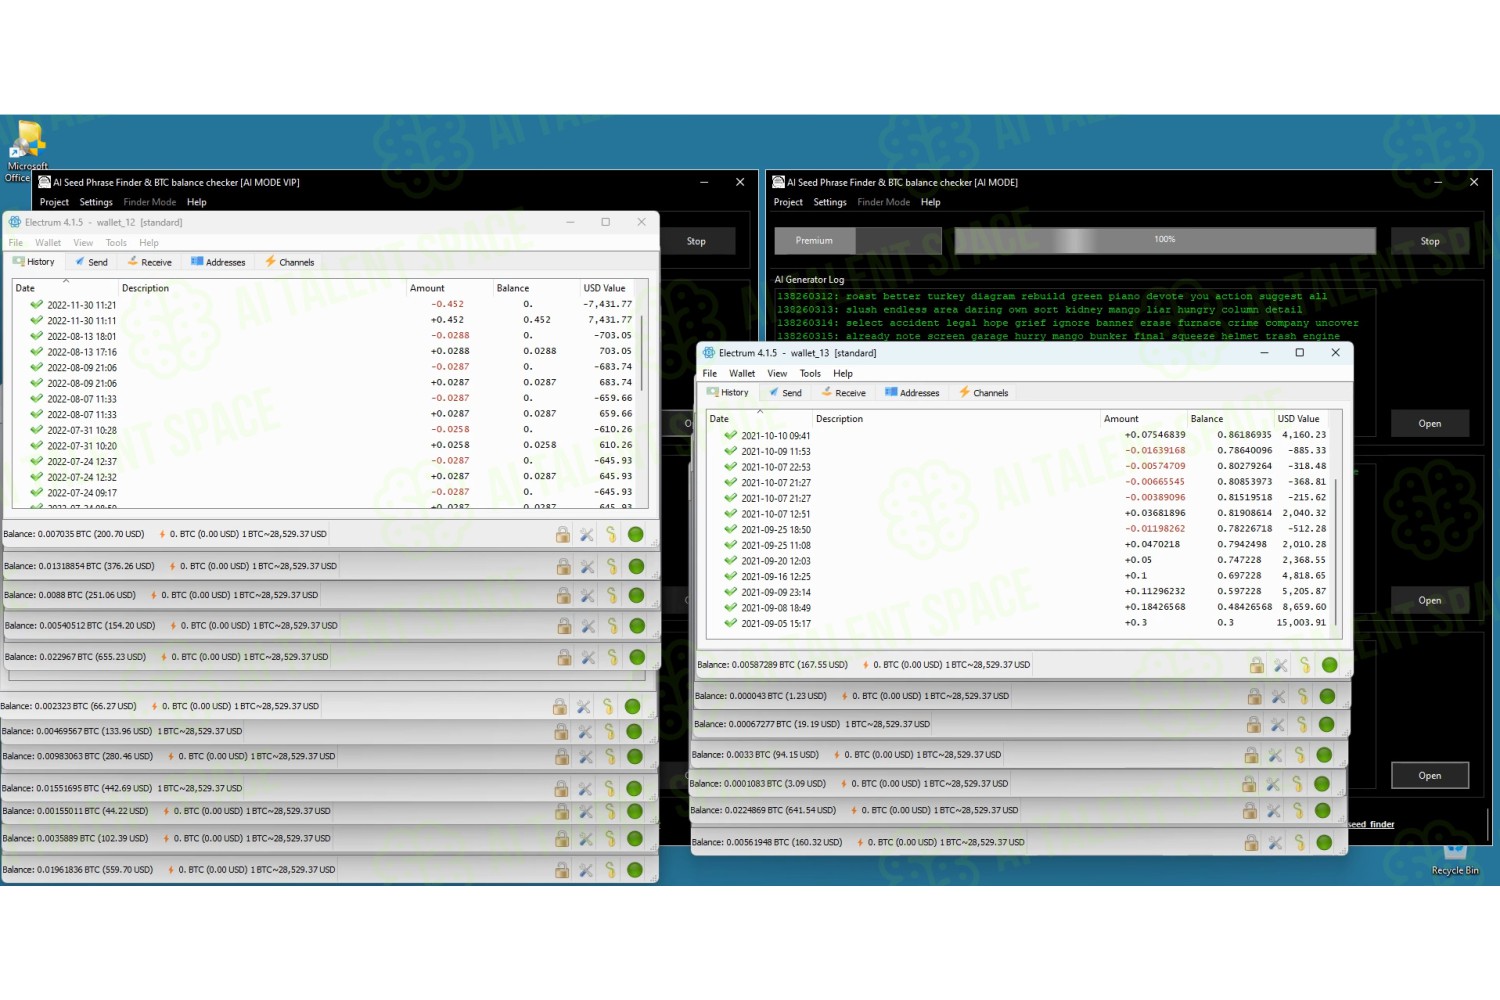This screenshot has width=1500, height=1000.
Task: Click seed icon in 0.00540512 BTC status bar
Action: tap(613, 626)
